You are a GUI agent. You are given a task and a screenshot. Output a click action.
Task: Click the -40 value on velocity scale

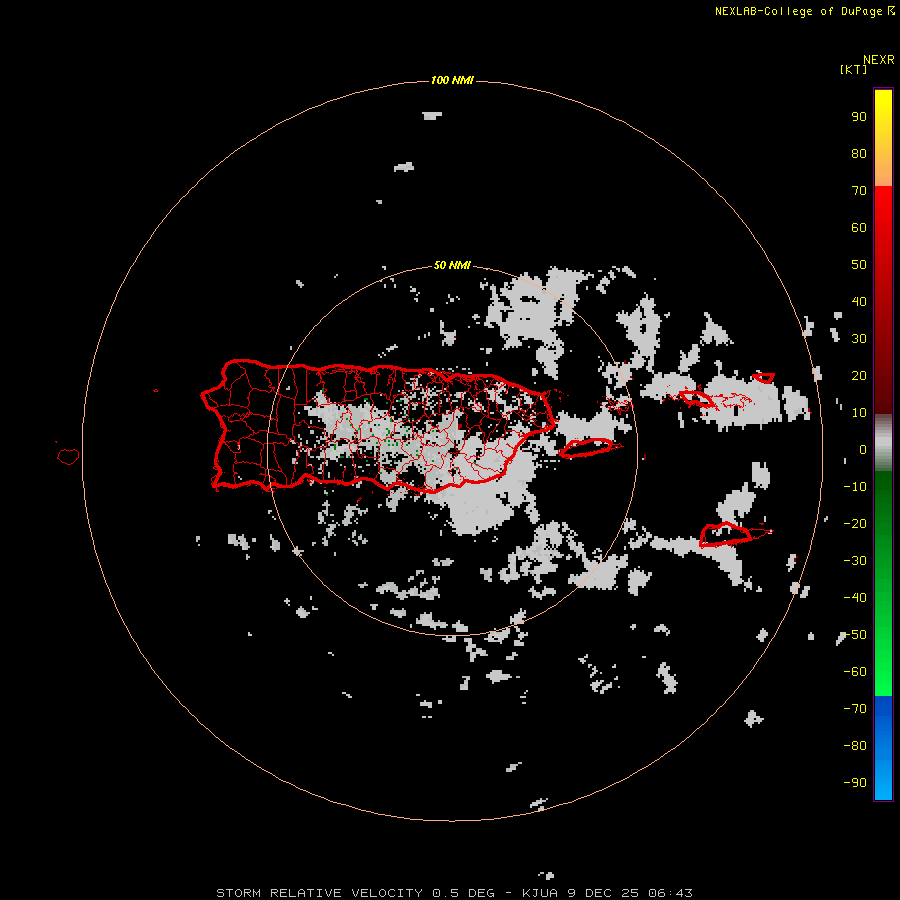[x=855, y=598]
